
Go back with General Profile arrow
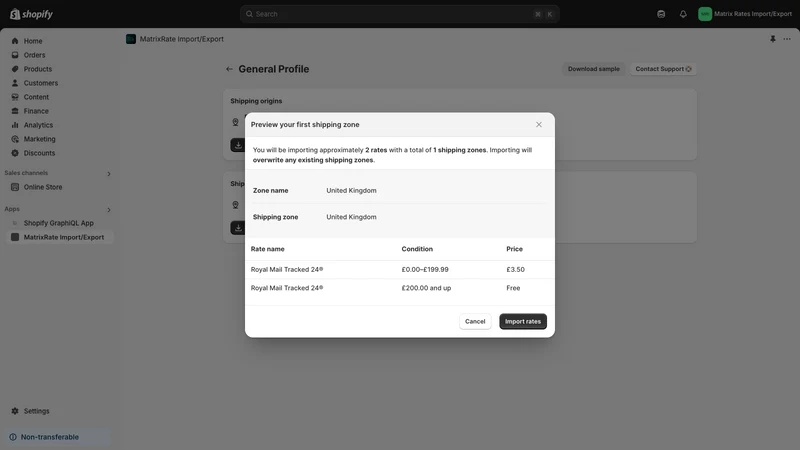coord(229,69)
